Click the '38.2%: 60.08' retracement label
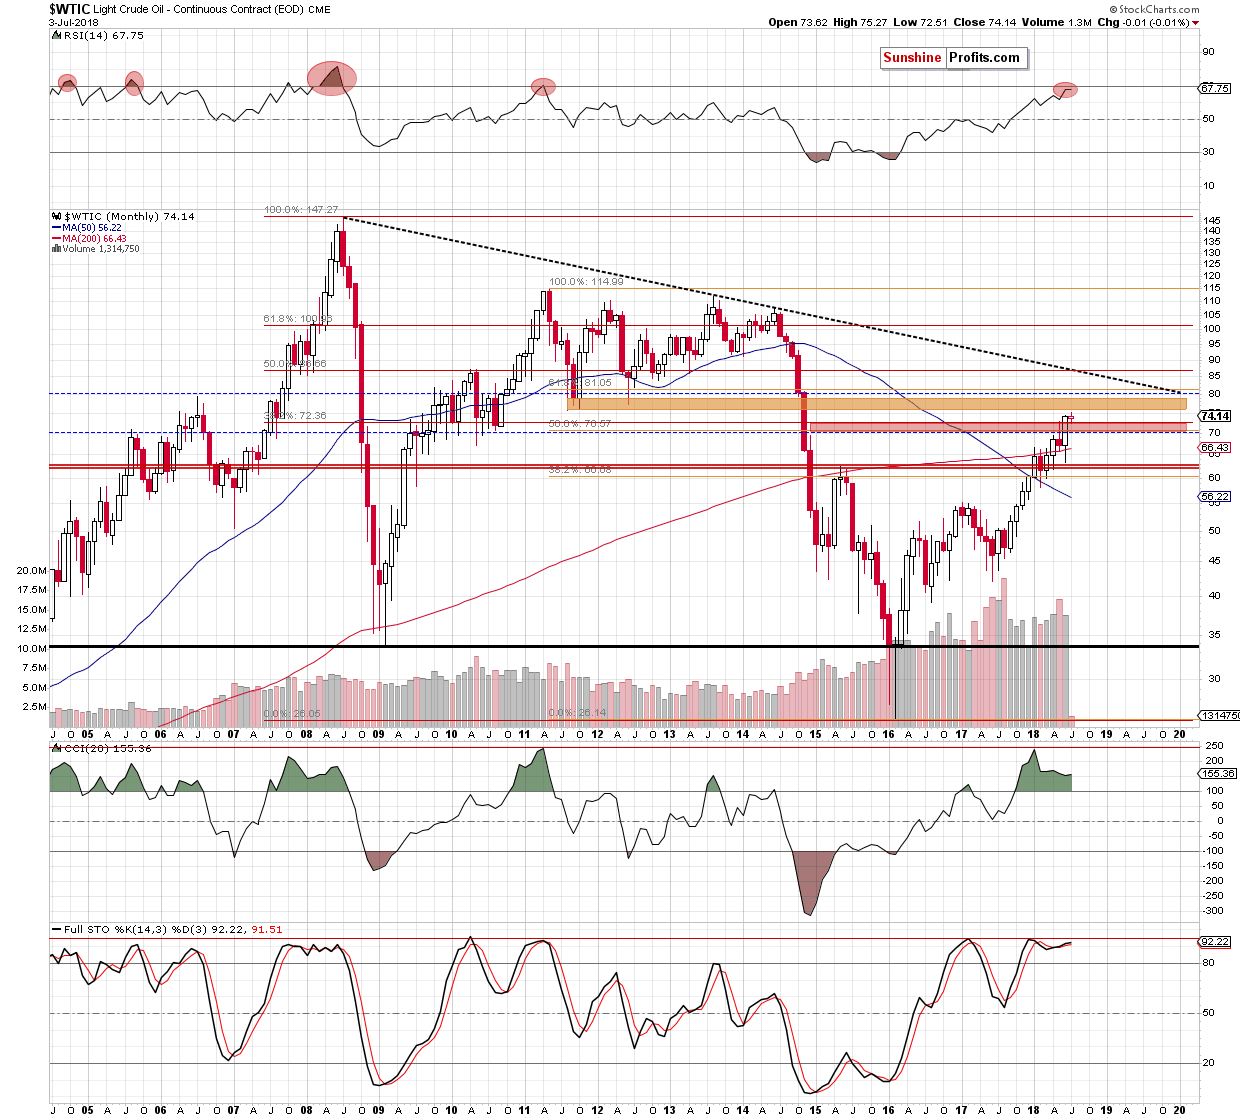Viewport: 1240px width, 1119px height. coord(580,469)
